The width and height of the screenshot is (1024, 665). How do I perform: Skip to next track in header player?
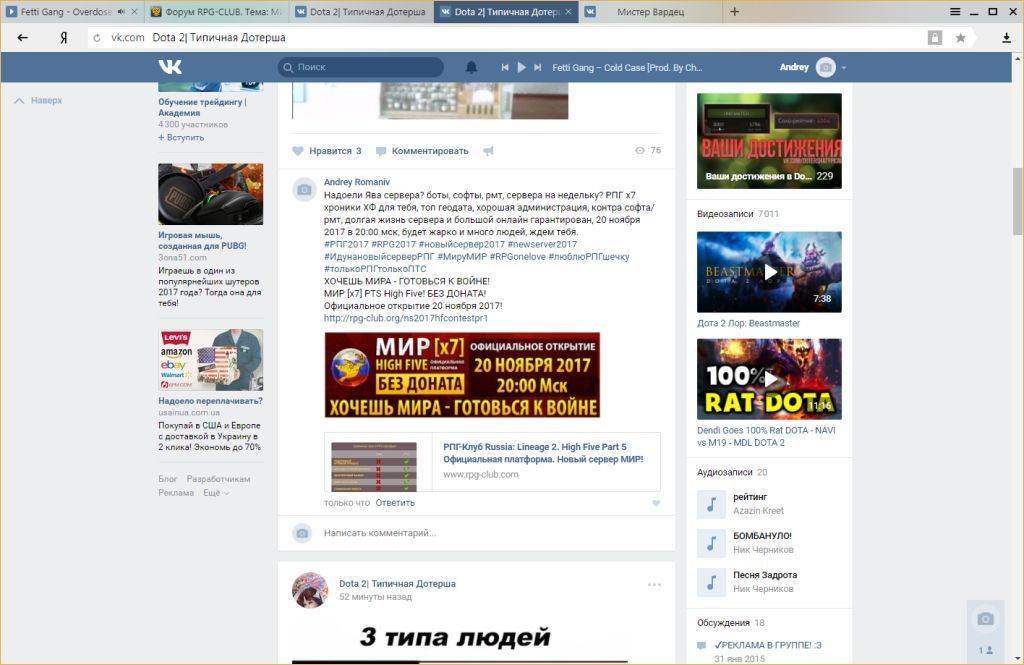(x=537, y=67)
